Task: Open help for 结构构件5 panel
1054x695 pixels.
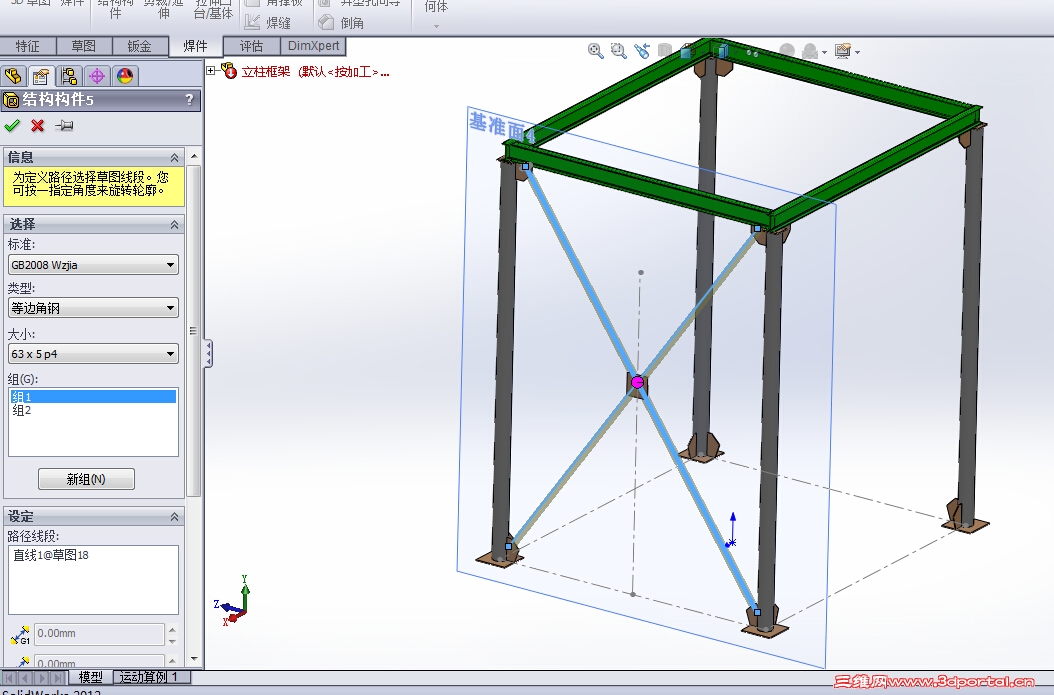Action: [190, 99]
